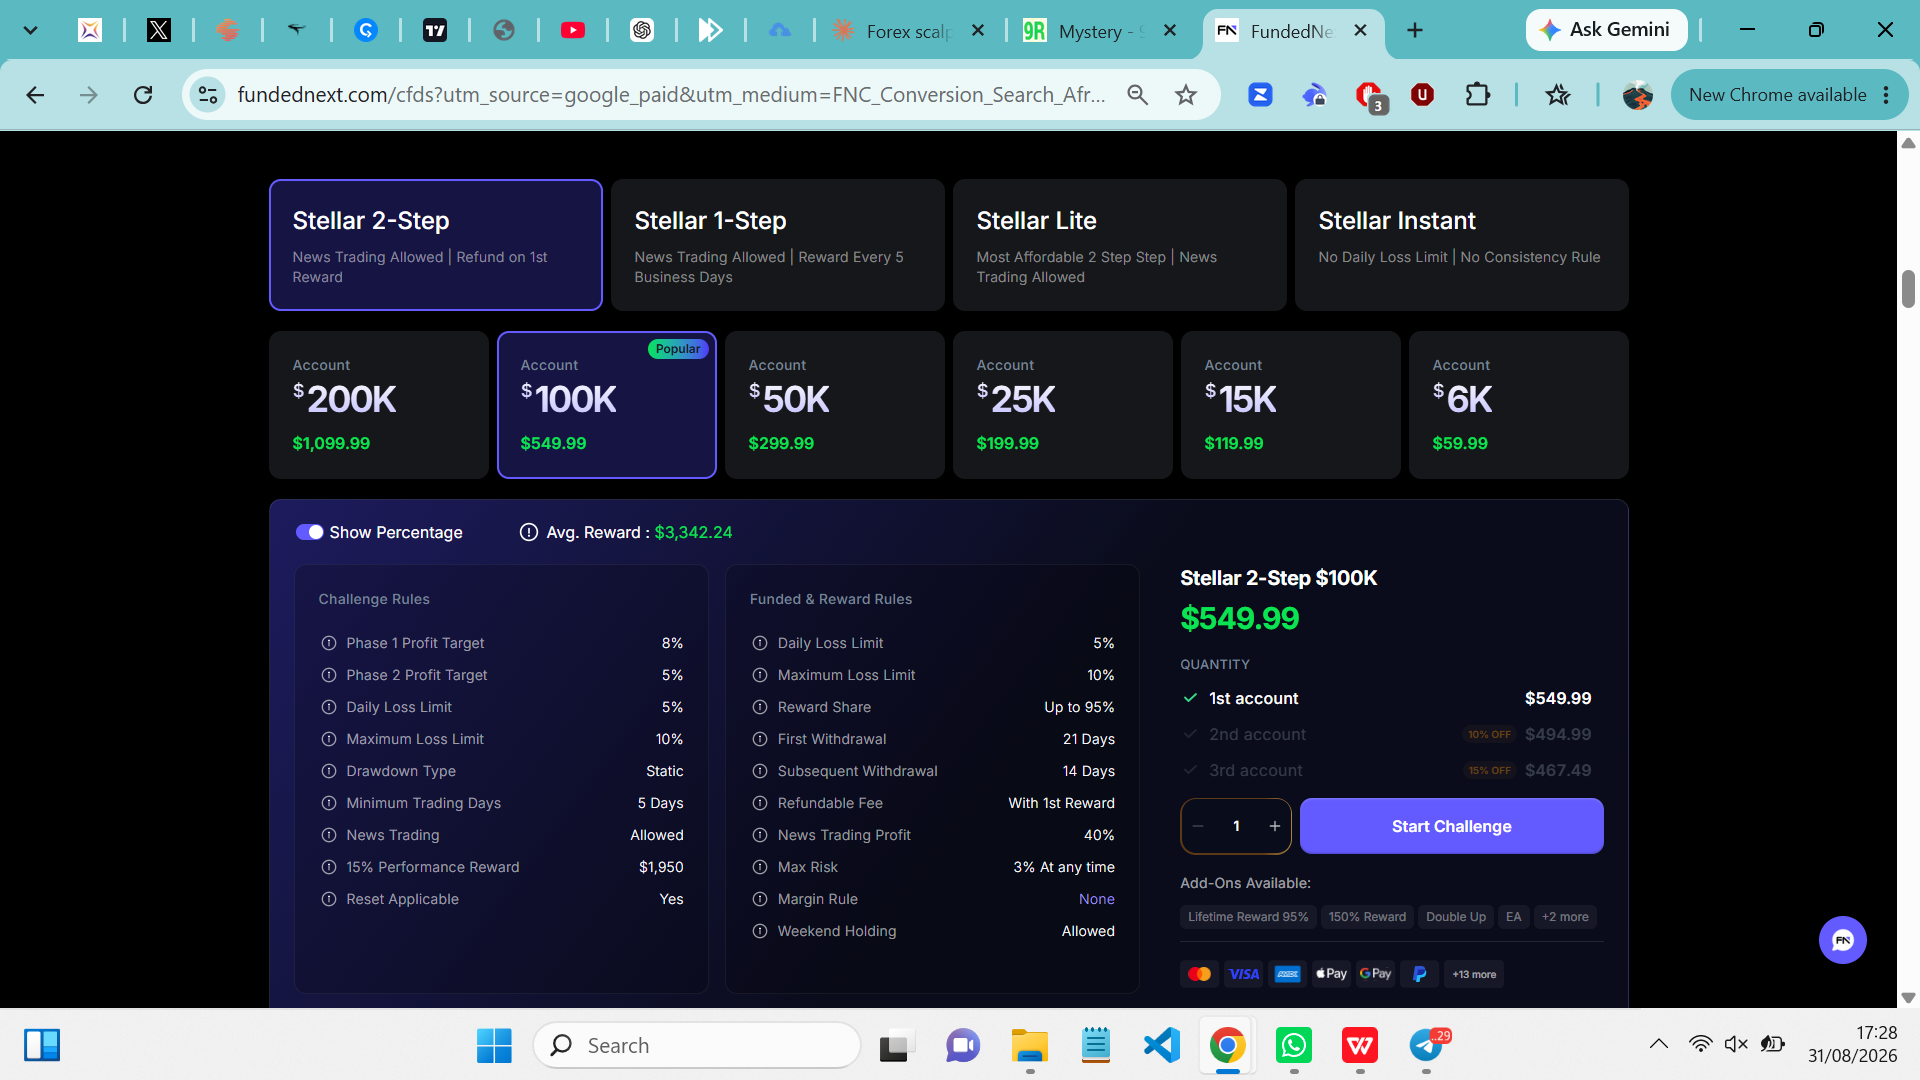Image resolution: width=1920 pixels, height=1080 pixels.
Task: Select the $200K account card
Action: point(379,405)
